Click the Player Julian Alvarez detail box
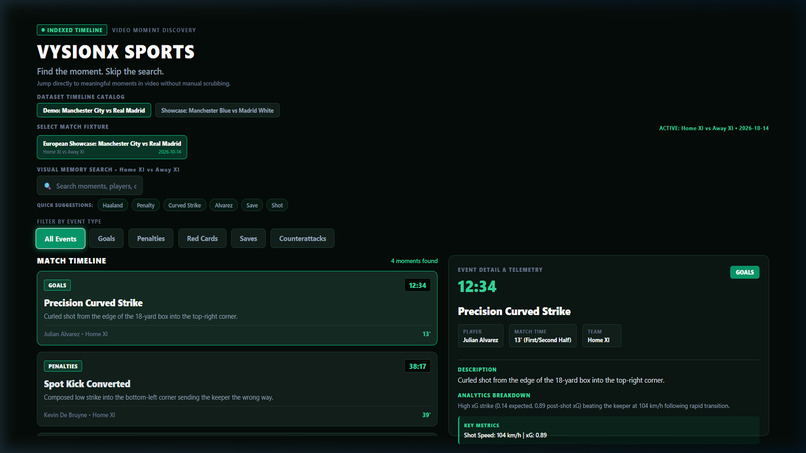This screenshot has width=806, height=453. 481,336
